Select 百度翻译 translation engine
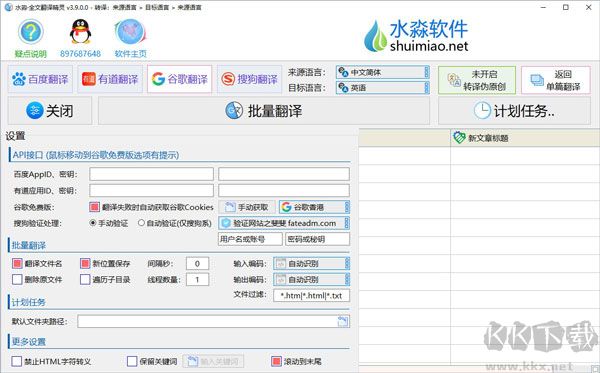The height and width of the screenshot is (373, 600). coord(40,79)
